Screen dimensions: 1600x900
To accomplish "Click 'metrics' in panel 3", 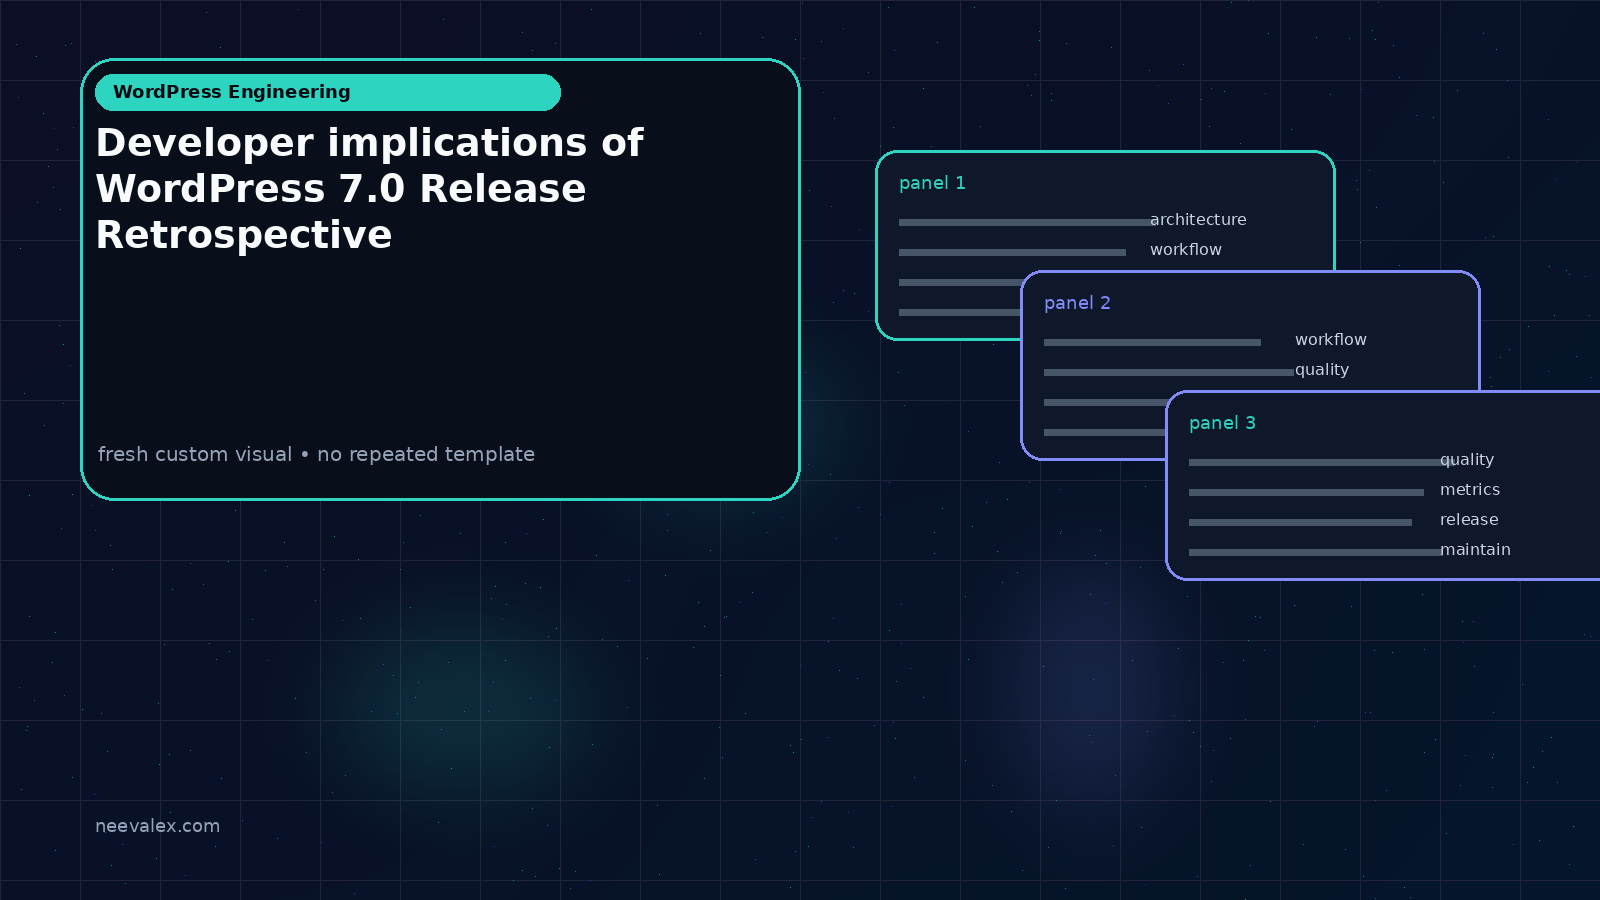I will pyautogui.click(x=1470, y=490).
